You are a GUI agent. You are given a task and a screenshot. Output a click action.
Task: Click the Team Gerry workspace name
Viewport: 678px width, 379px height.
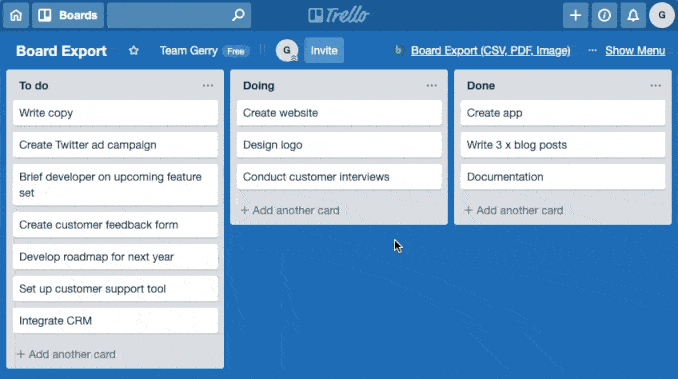click(189, 51)
